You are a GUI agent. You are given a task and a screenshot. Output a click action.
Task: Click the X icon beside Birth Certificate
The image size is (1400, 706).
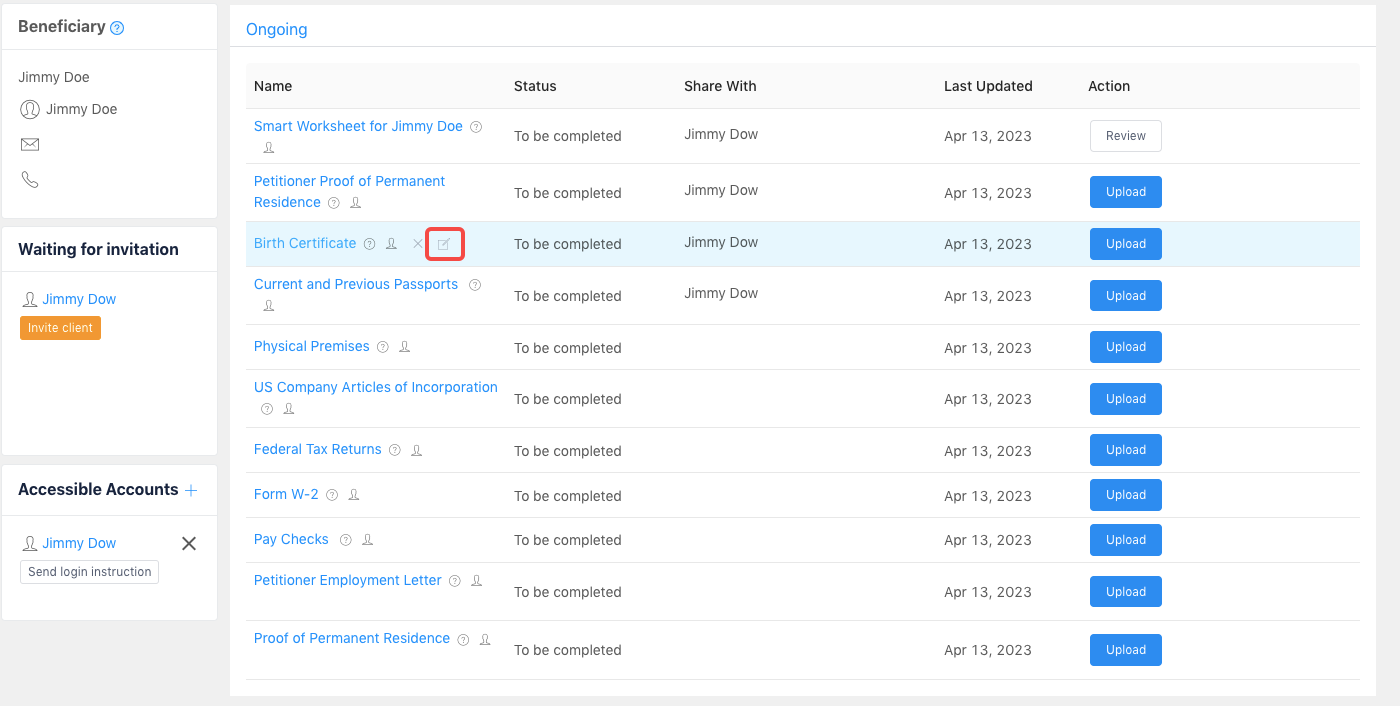(418, 244)
